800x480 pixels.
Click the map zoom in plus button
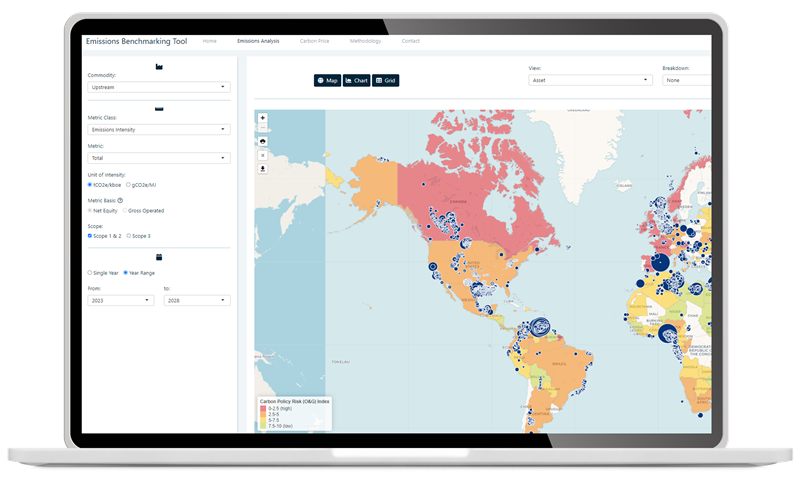click(x=262, y=118)
